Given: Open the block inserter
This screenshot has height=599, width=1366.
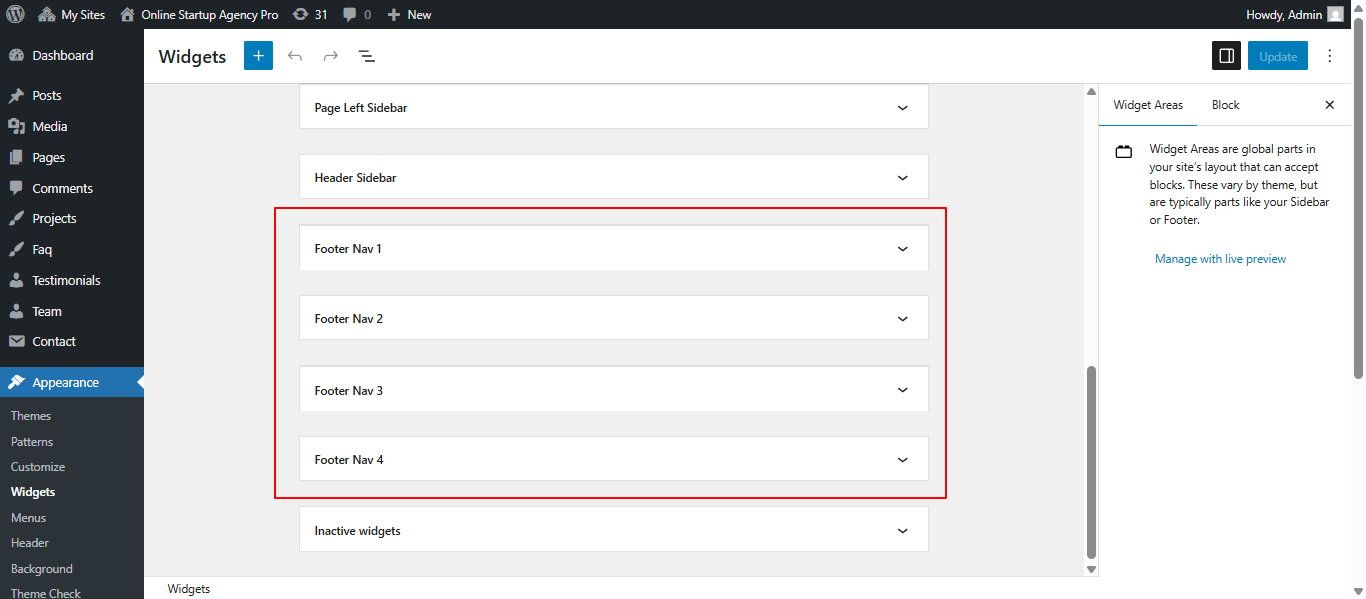Looking at the screenshot, I should pyautogui.click(x=258, y=55).
